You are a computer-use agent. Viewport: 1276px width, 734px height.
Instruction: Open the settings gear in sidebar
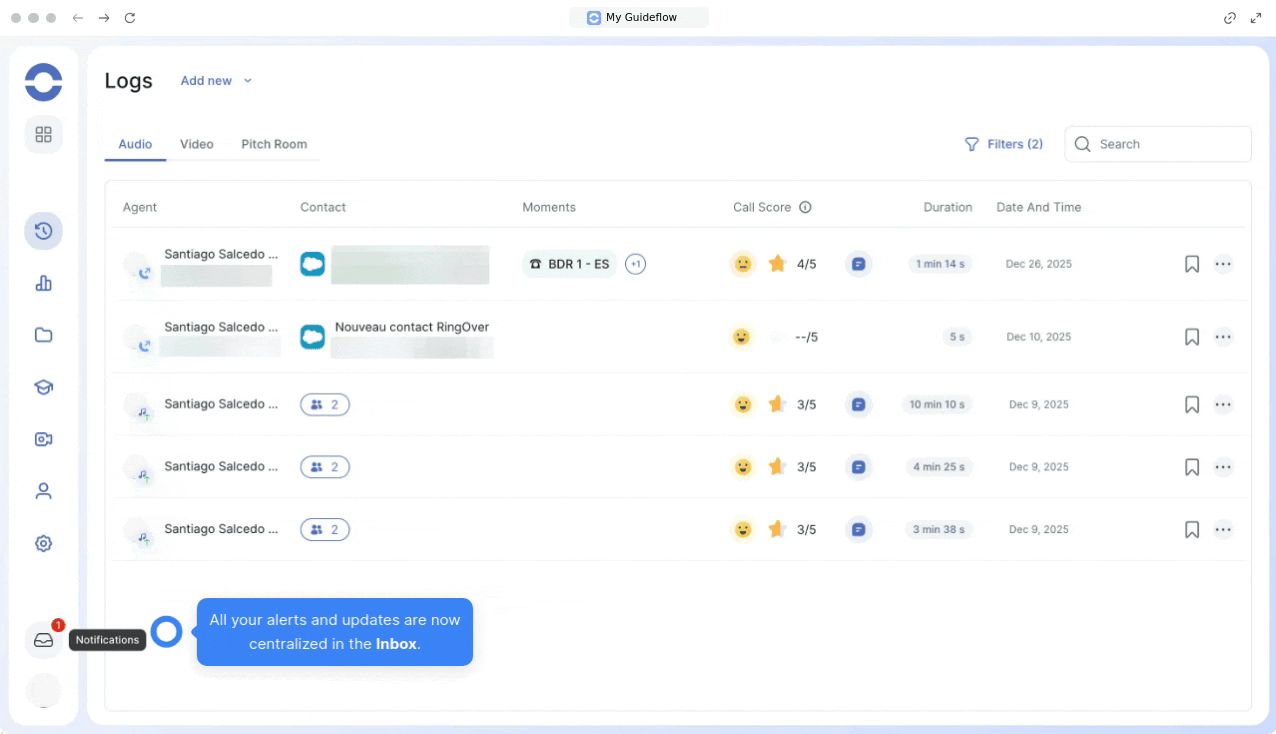tap(43, 543)
